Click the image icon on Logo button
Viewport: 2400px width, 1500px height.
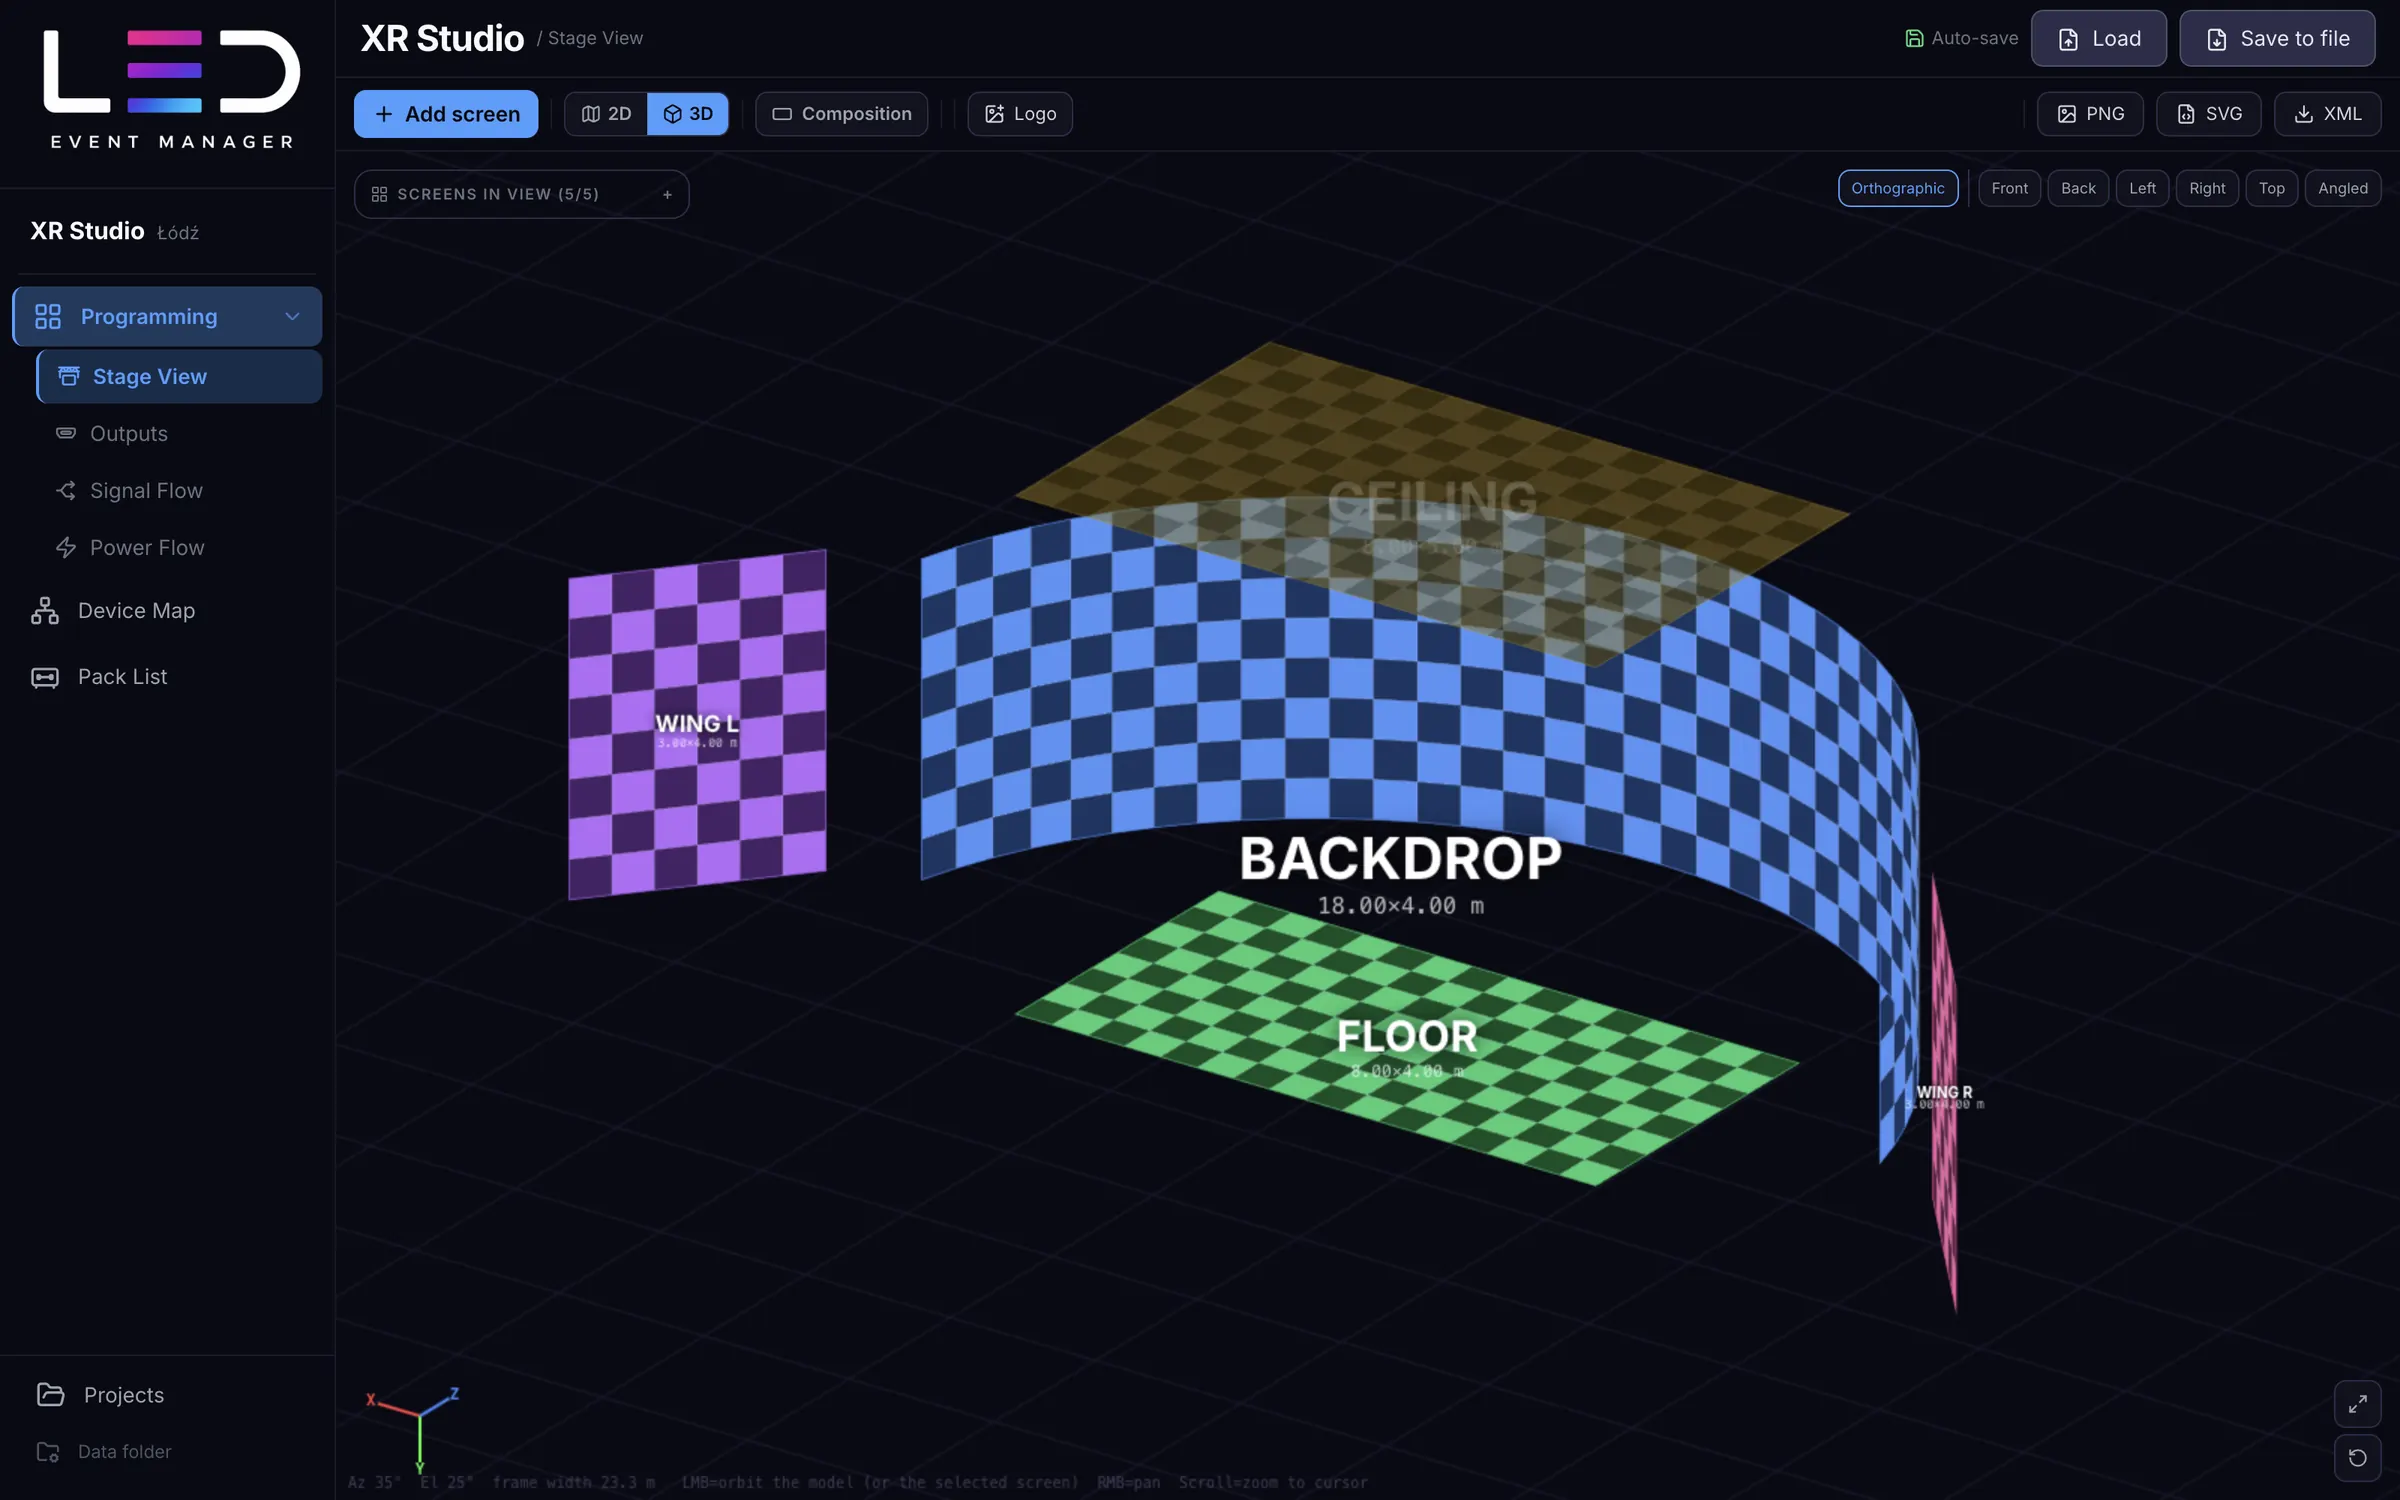[x=994, y=114]
